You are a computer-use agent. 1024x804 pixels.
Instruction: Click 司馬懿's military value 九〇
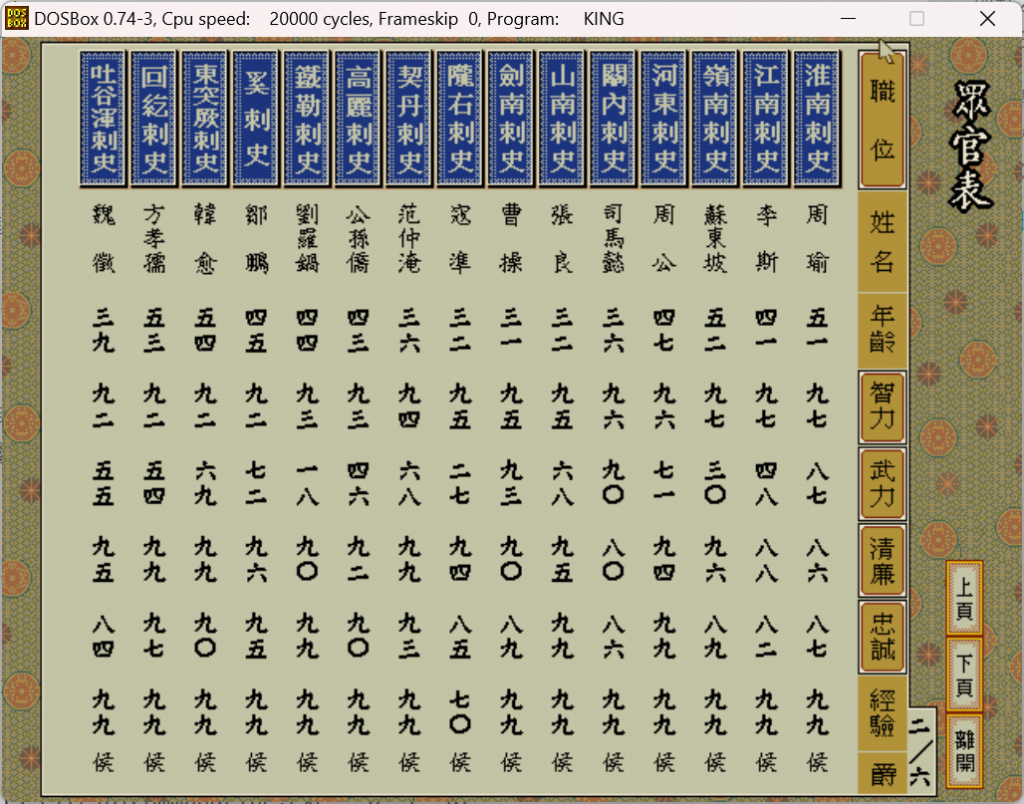point(613,483)
